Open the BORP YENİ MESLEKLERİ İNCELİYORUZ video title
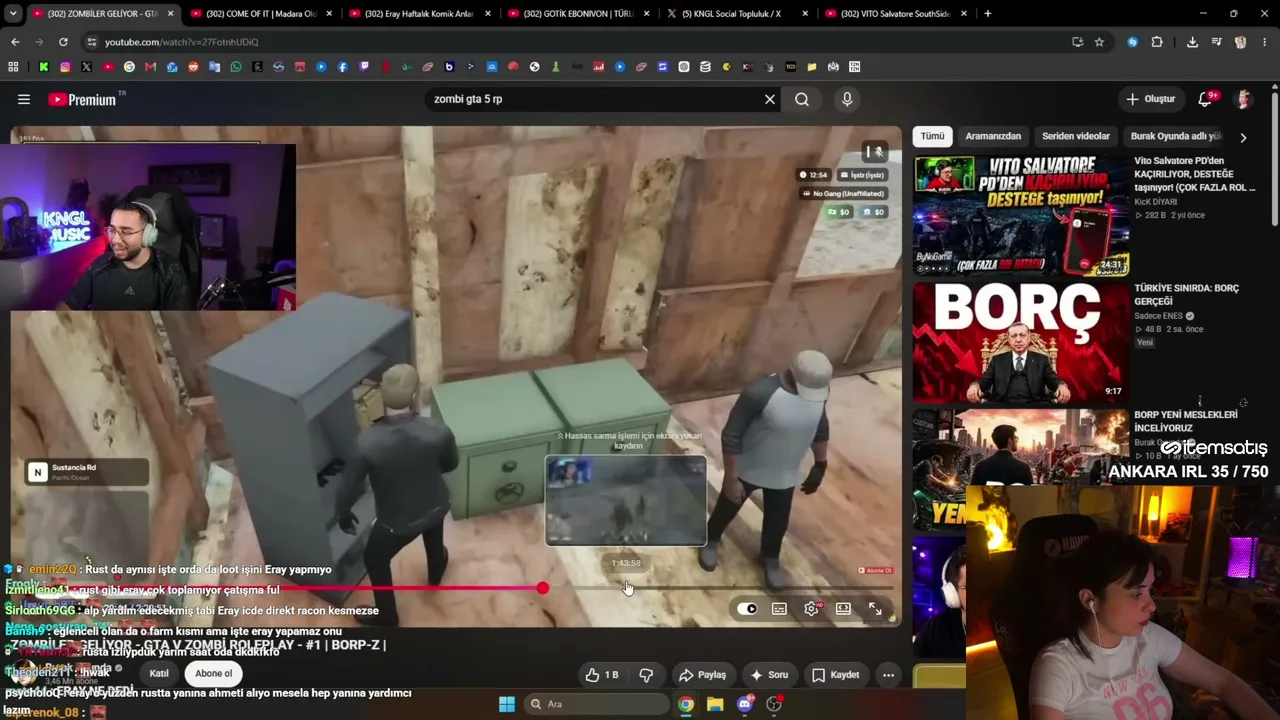Image resolution: width=1280 pixels, height=720 pixels. tap(1186, 421)
